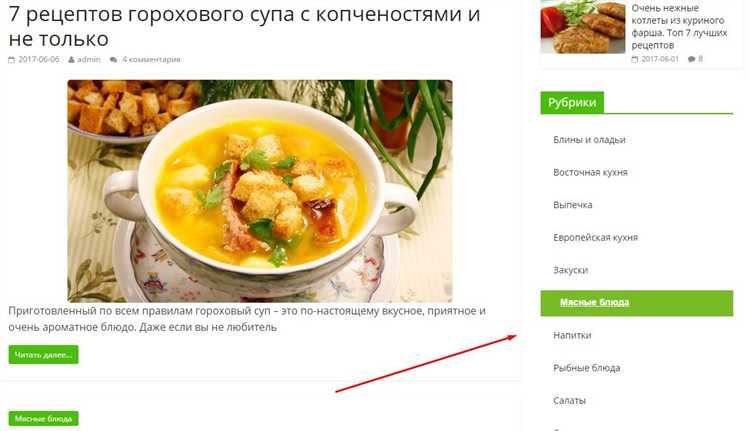Open the chicken cutlets thumbnail image
The height and width of the screenshot is (431, 750).
click(583, 27)
